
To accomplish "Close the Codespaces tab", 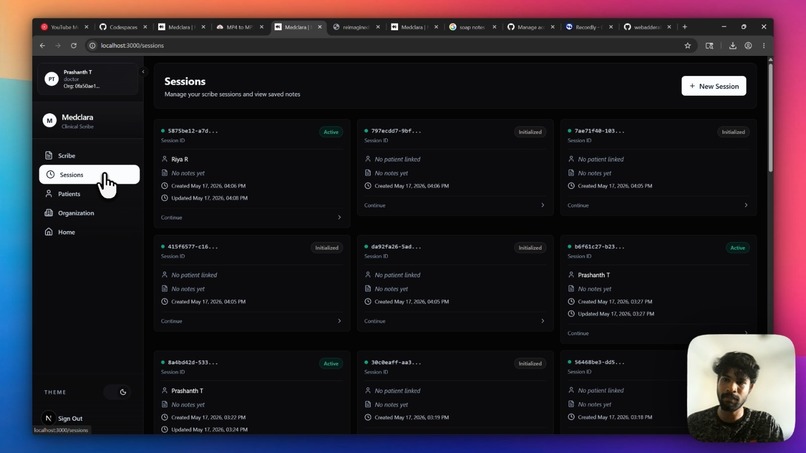I will tap(145, 27).
